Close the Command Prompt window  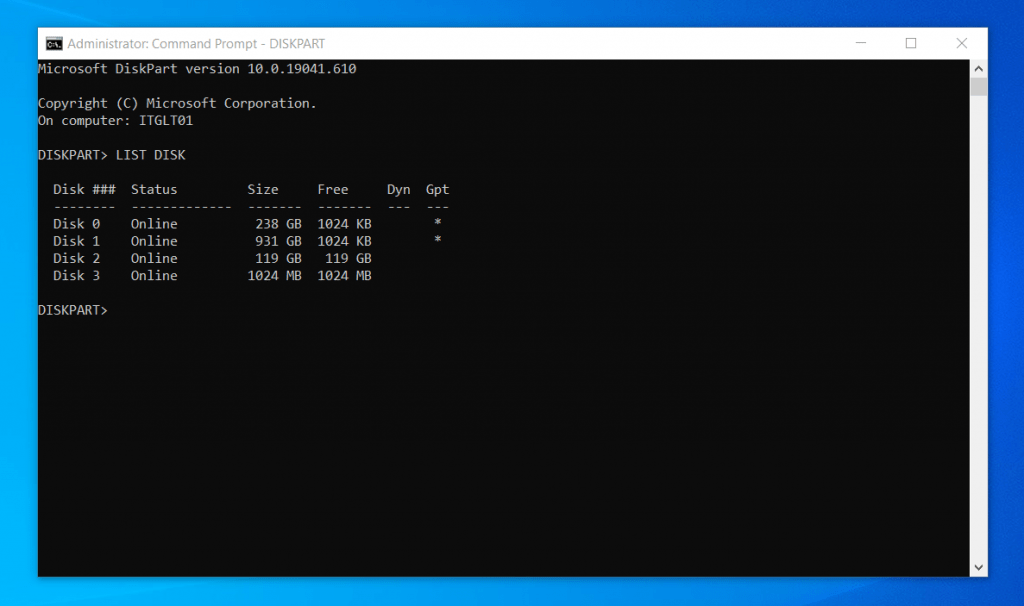962,43
